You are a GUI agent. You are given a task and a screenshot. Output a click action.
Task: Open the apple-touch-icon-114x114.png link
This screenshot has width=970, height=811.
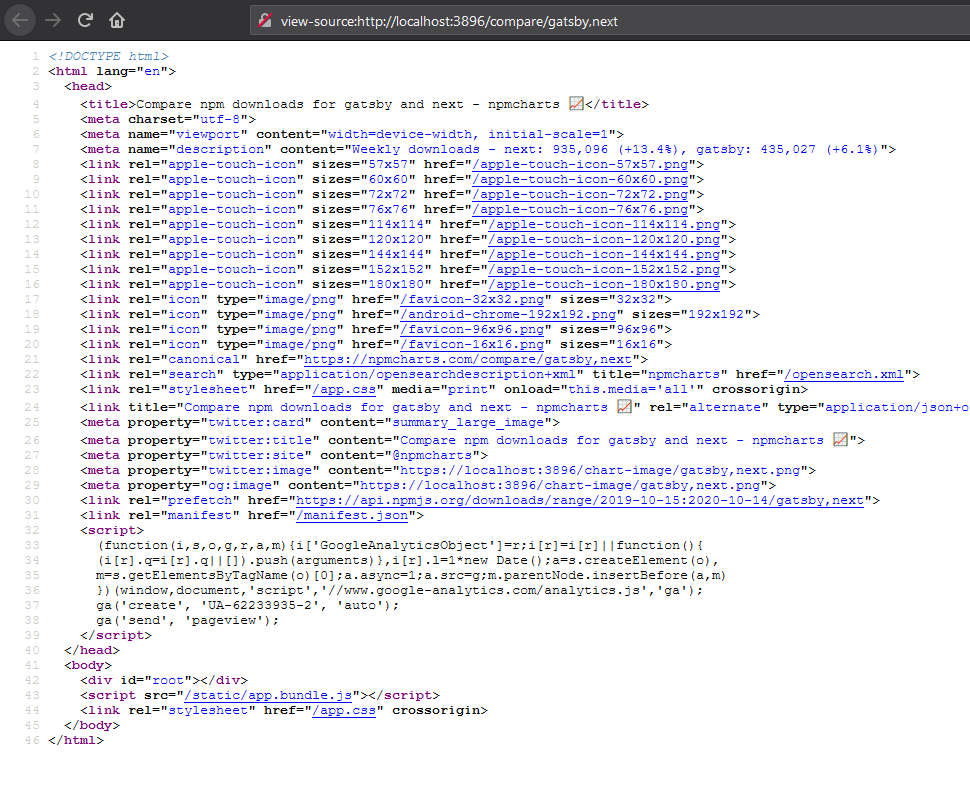[x=604, y=225]
